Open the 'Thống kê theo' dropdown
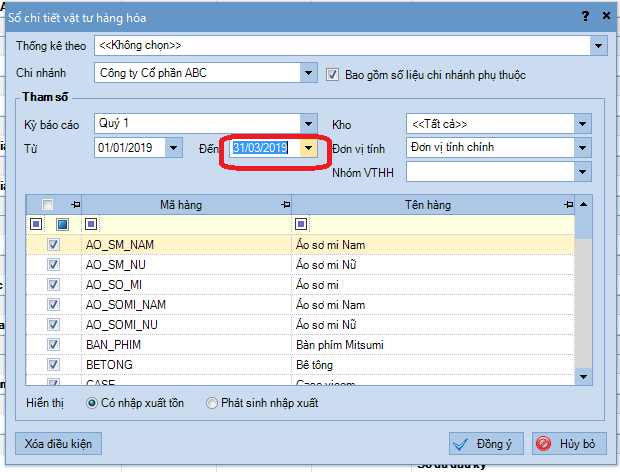 598,46
